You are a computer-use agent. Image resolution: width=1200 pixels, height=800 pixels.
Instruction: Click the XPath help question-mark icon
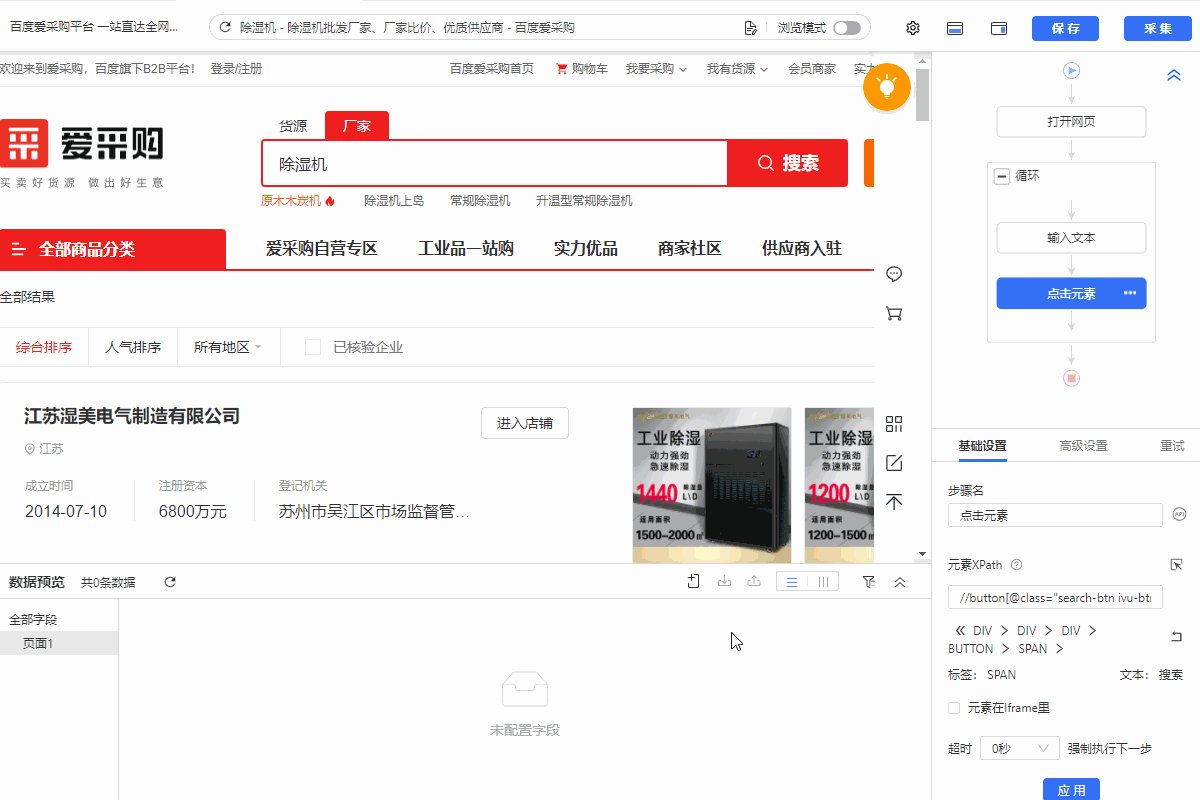coord(1015,565)
